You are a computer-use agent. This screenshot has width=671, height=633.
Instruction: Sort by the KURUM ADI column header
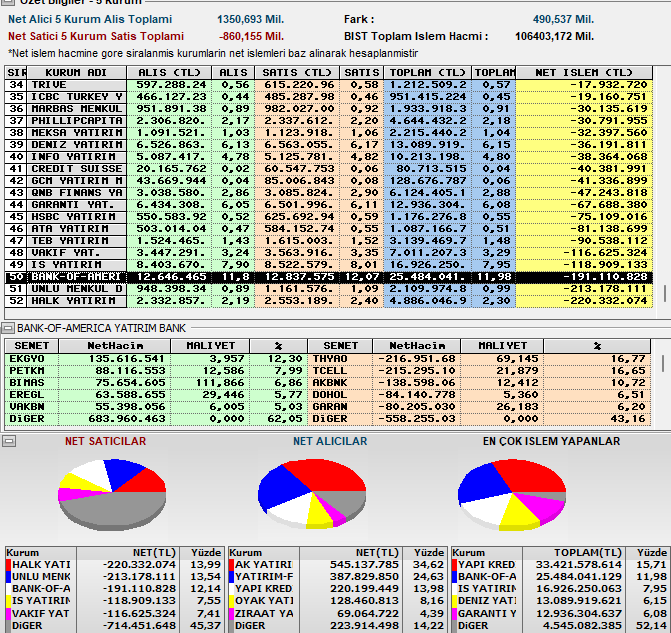coord(76,72)
